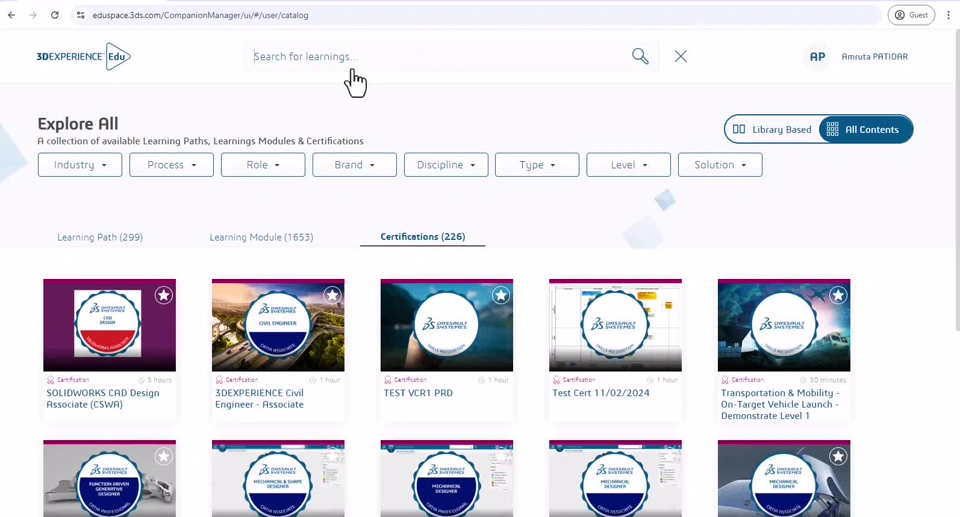The height and width of the screenshot is (517, 960).
Task: Open the Learning Module (1653) tab
Action: click(x=261, y=237)
